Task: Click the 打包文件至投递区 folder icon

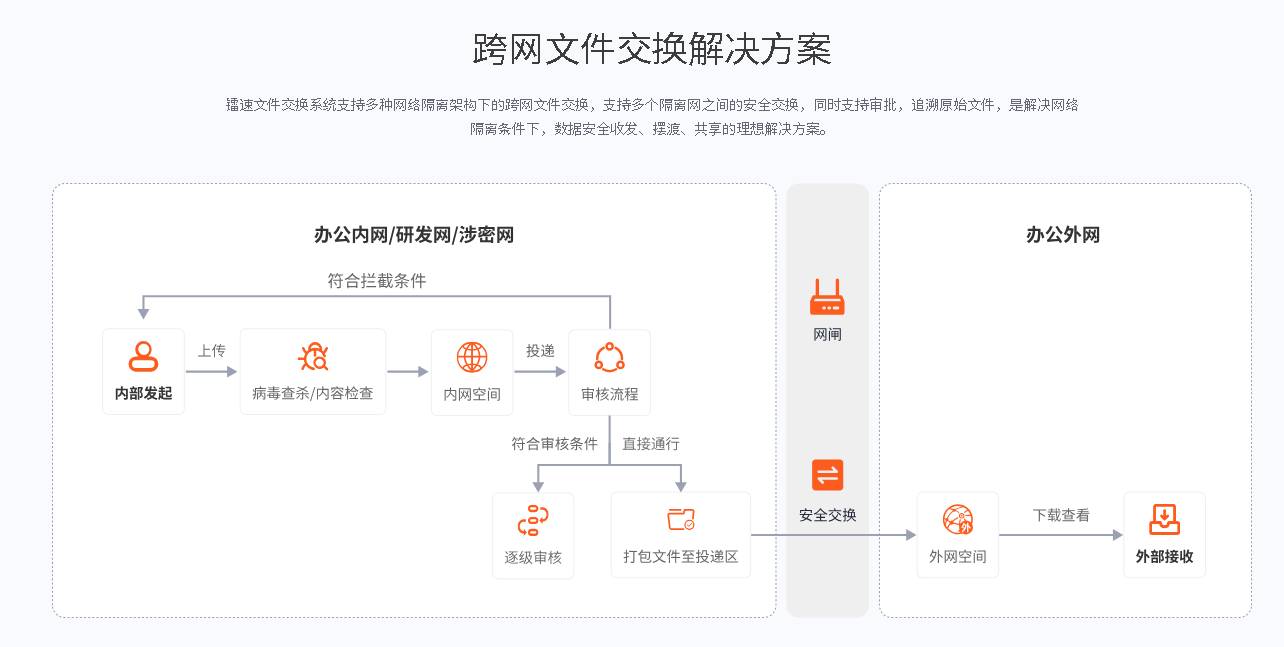Action: (680, 520)
